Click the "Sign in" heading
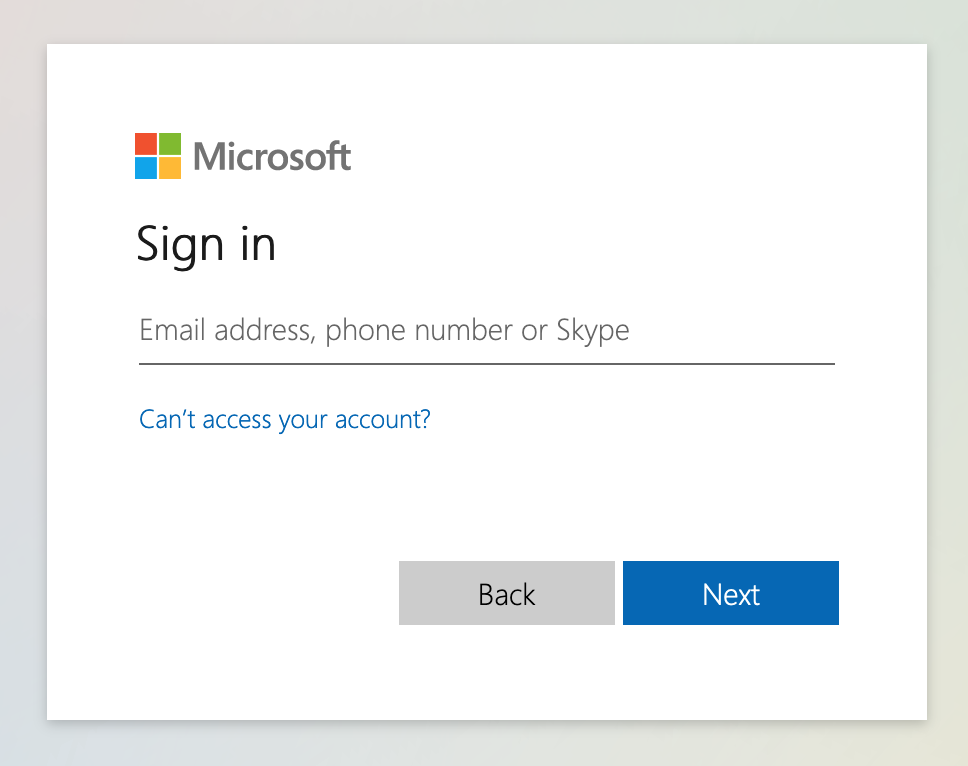 (x=206, y=244)
